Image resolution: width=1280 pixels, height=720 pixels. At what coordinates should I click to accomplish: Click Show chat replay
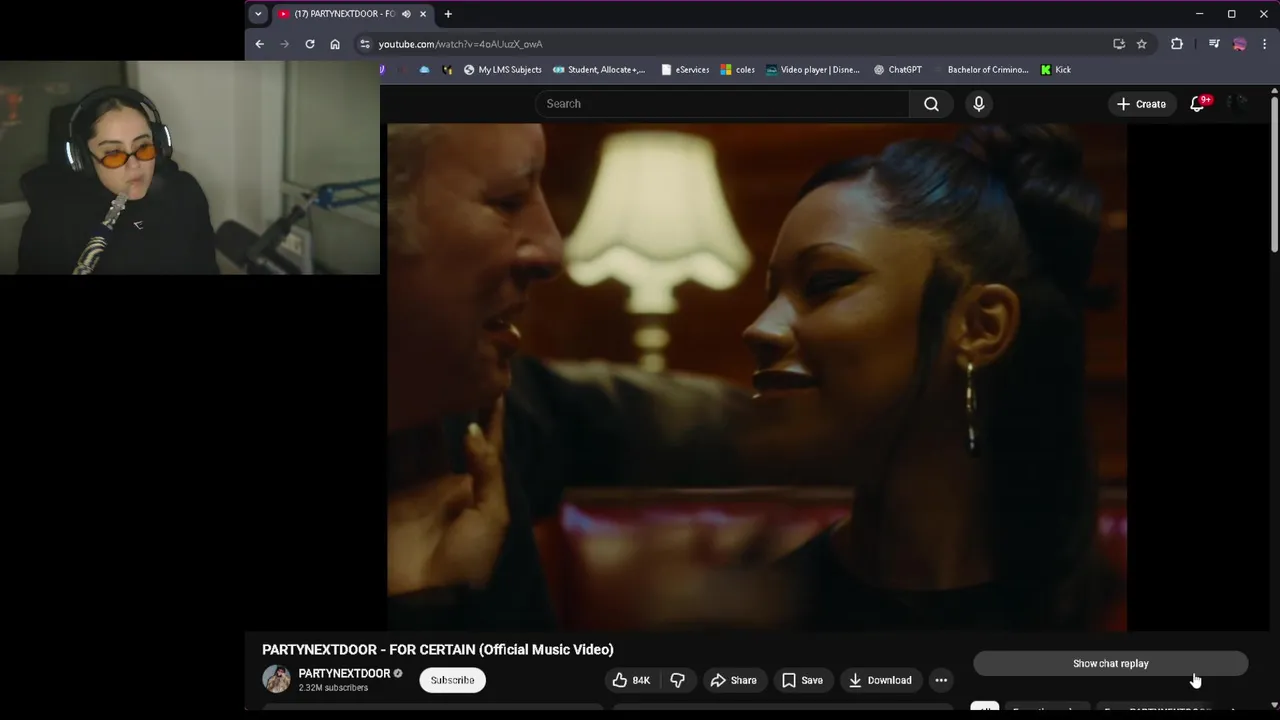[1110, 663]
